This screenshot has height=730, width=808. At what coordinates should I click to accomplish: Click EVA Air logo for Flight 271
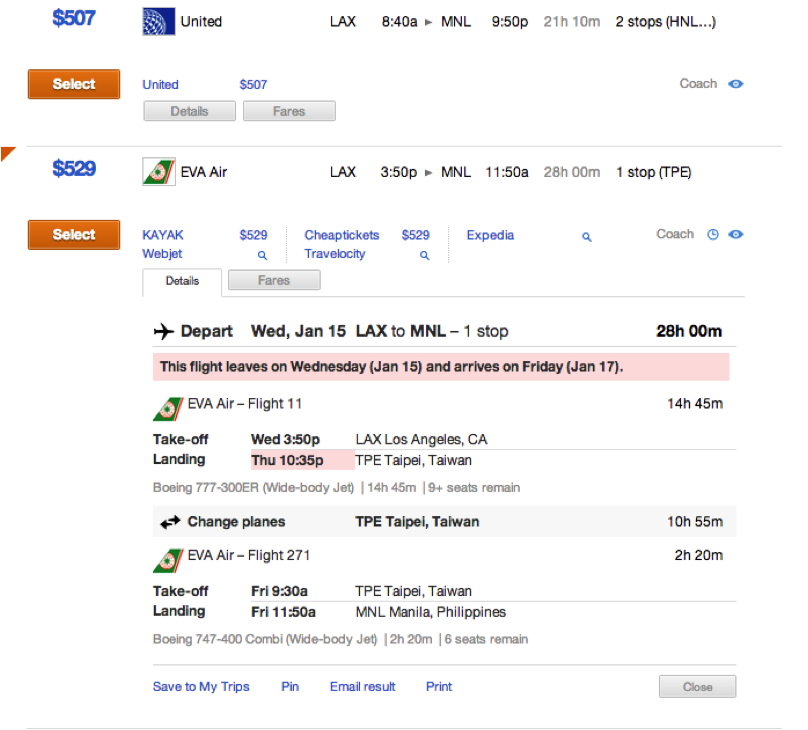coord(167,558)
